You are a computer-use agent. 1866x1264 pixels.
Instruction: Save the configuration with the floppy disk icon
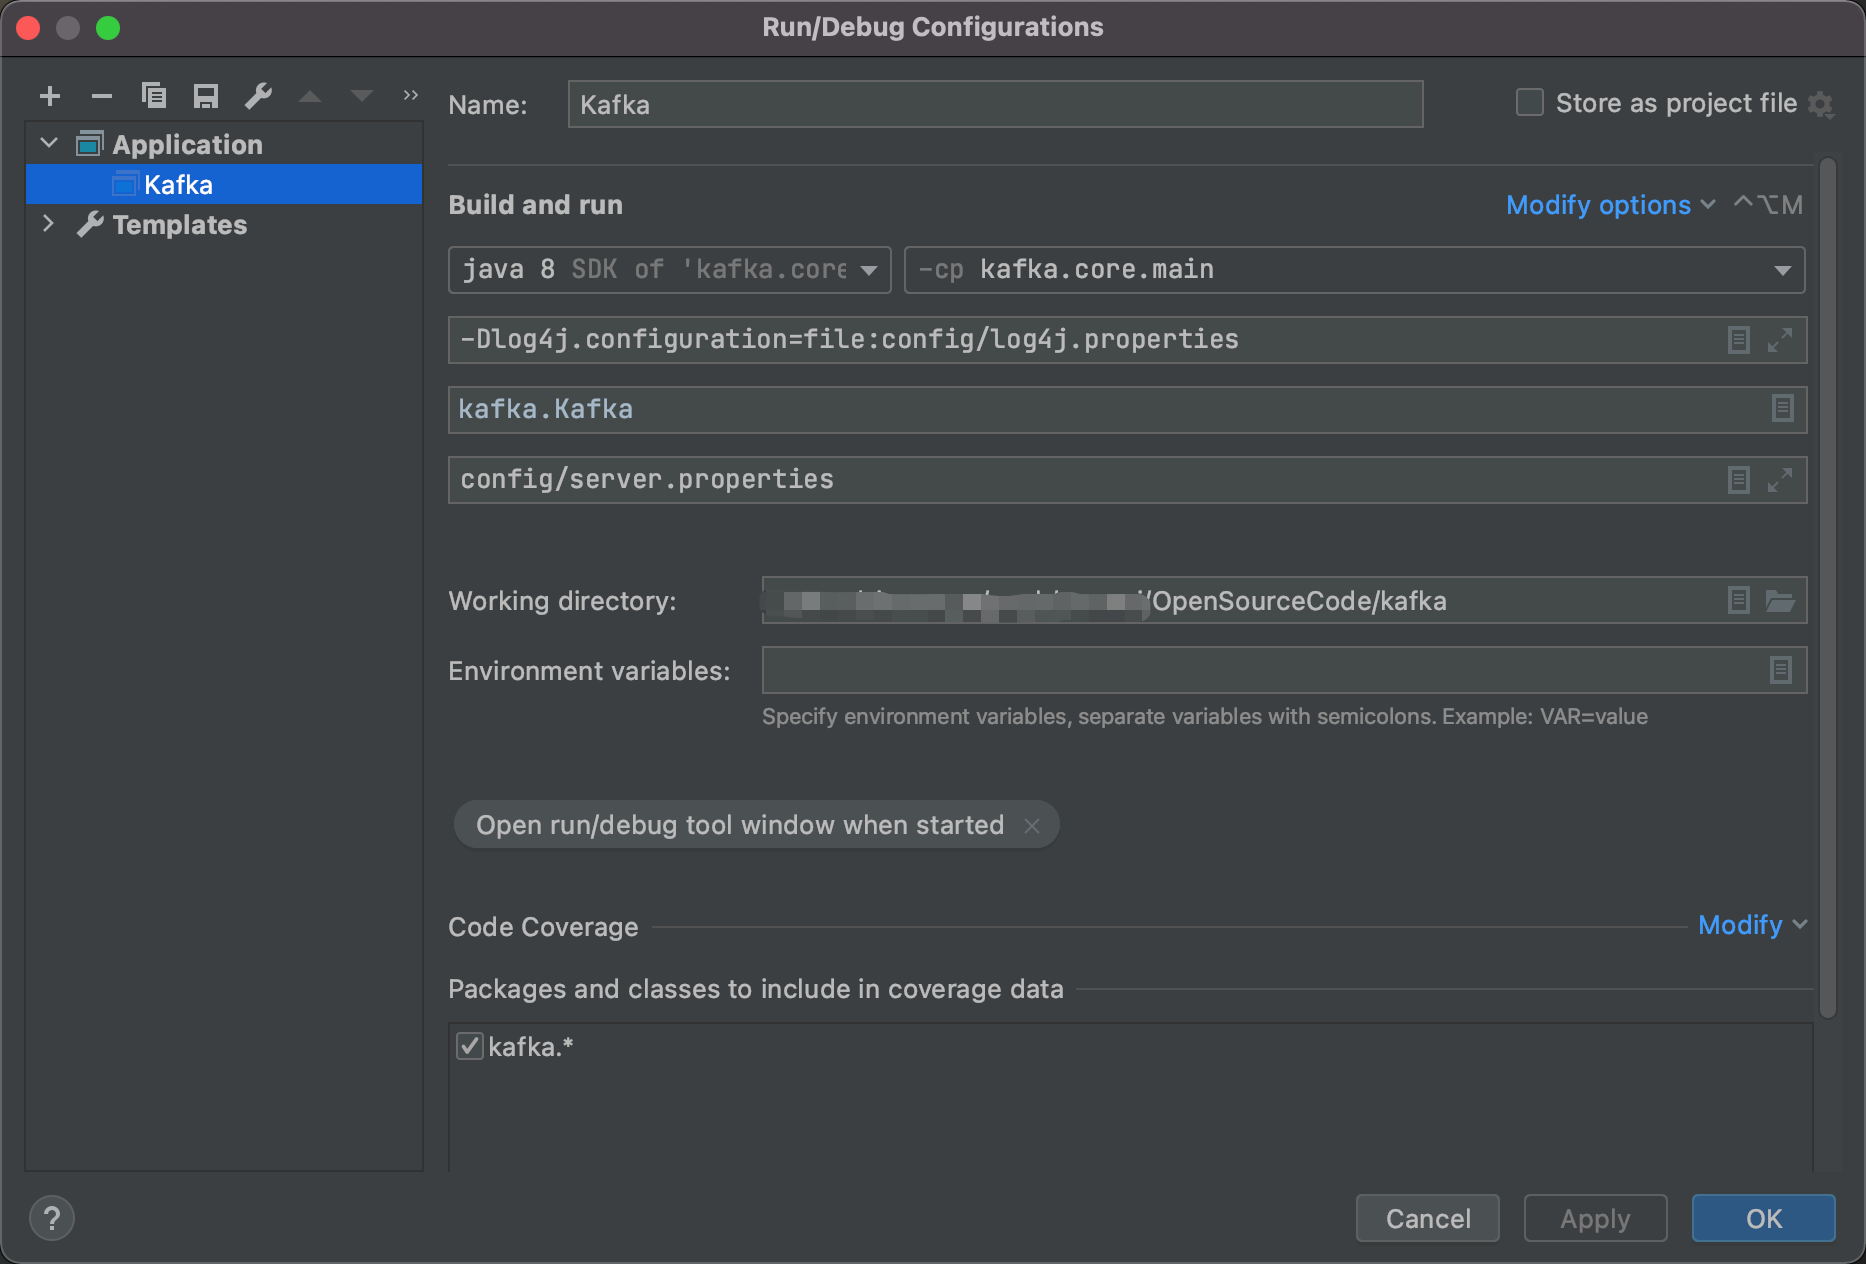click(206, 96)
